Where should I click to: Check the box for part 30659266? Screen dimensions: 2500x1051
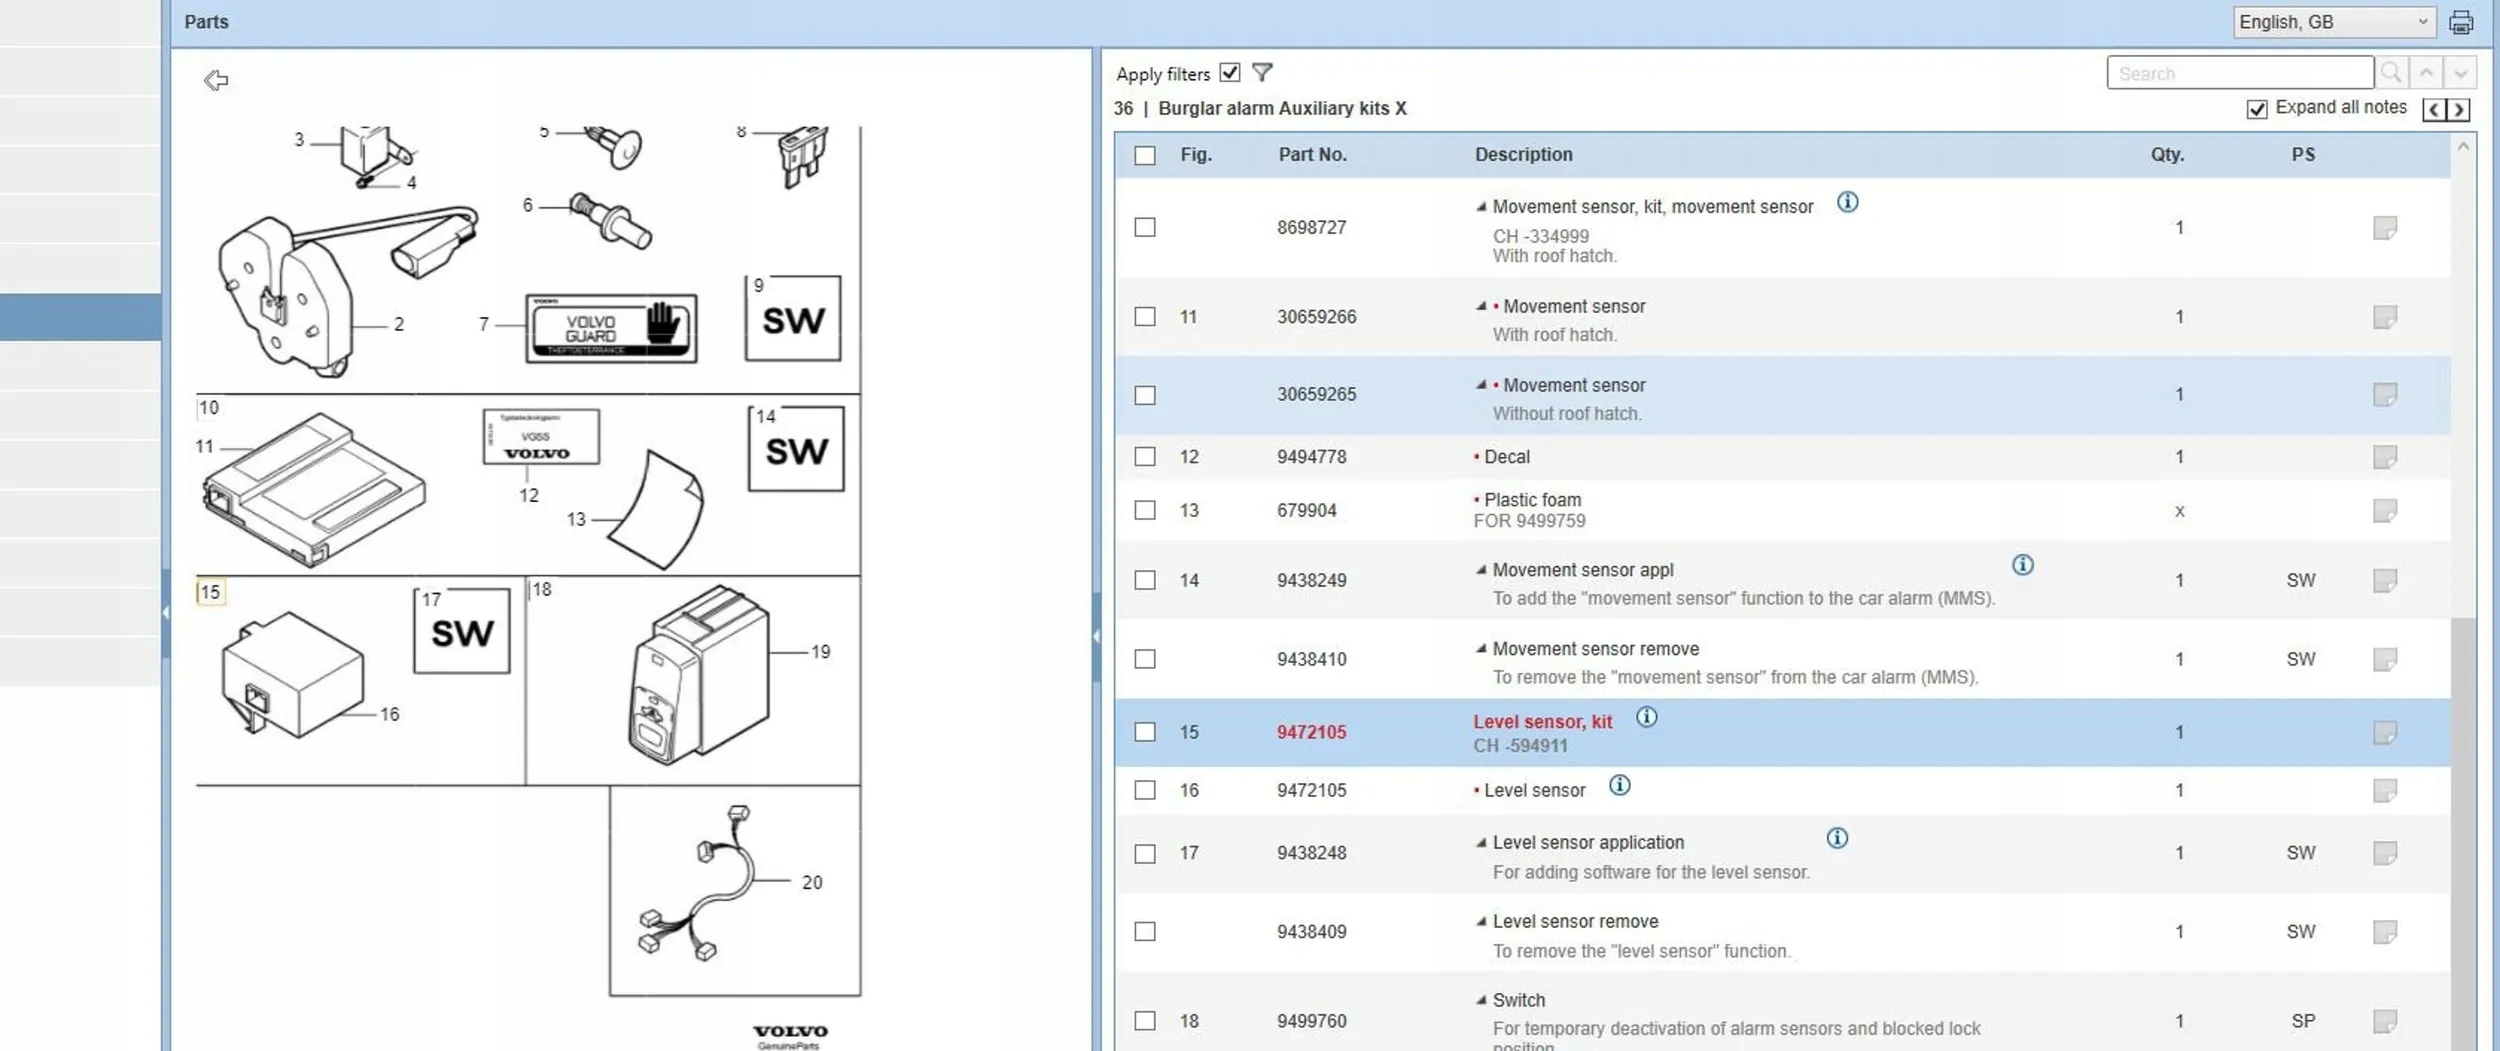tap(1145, 317)
